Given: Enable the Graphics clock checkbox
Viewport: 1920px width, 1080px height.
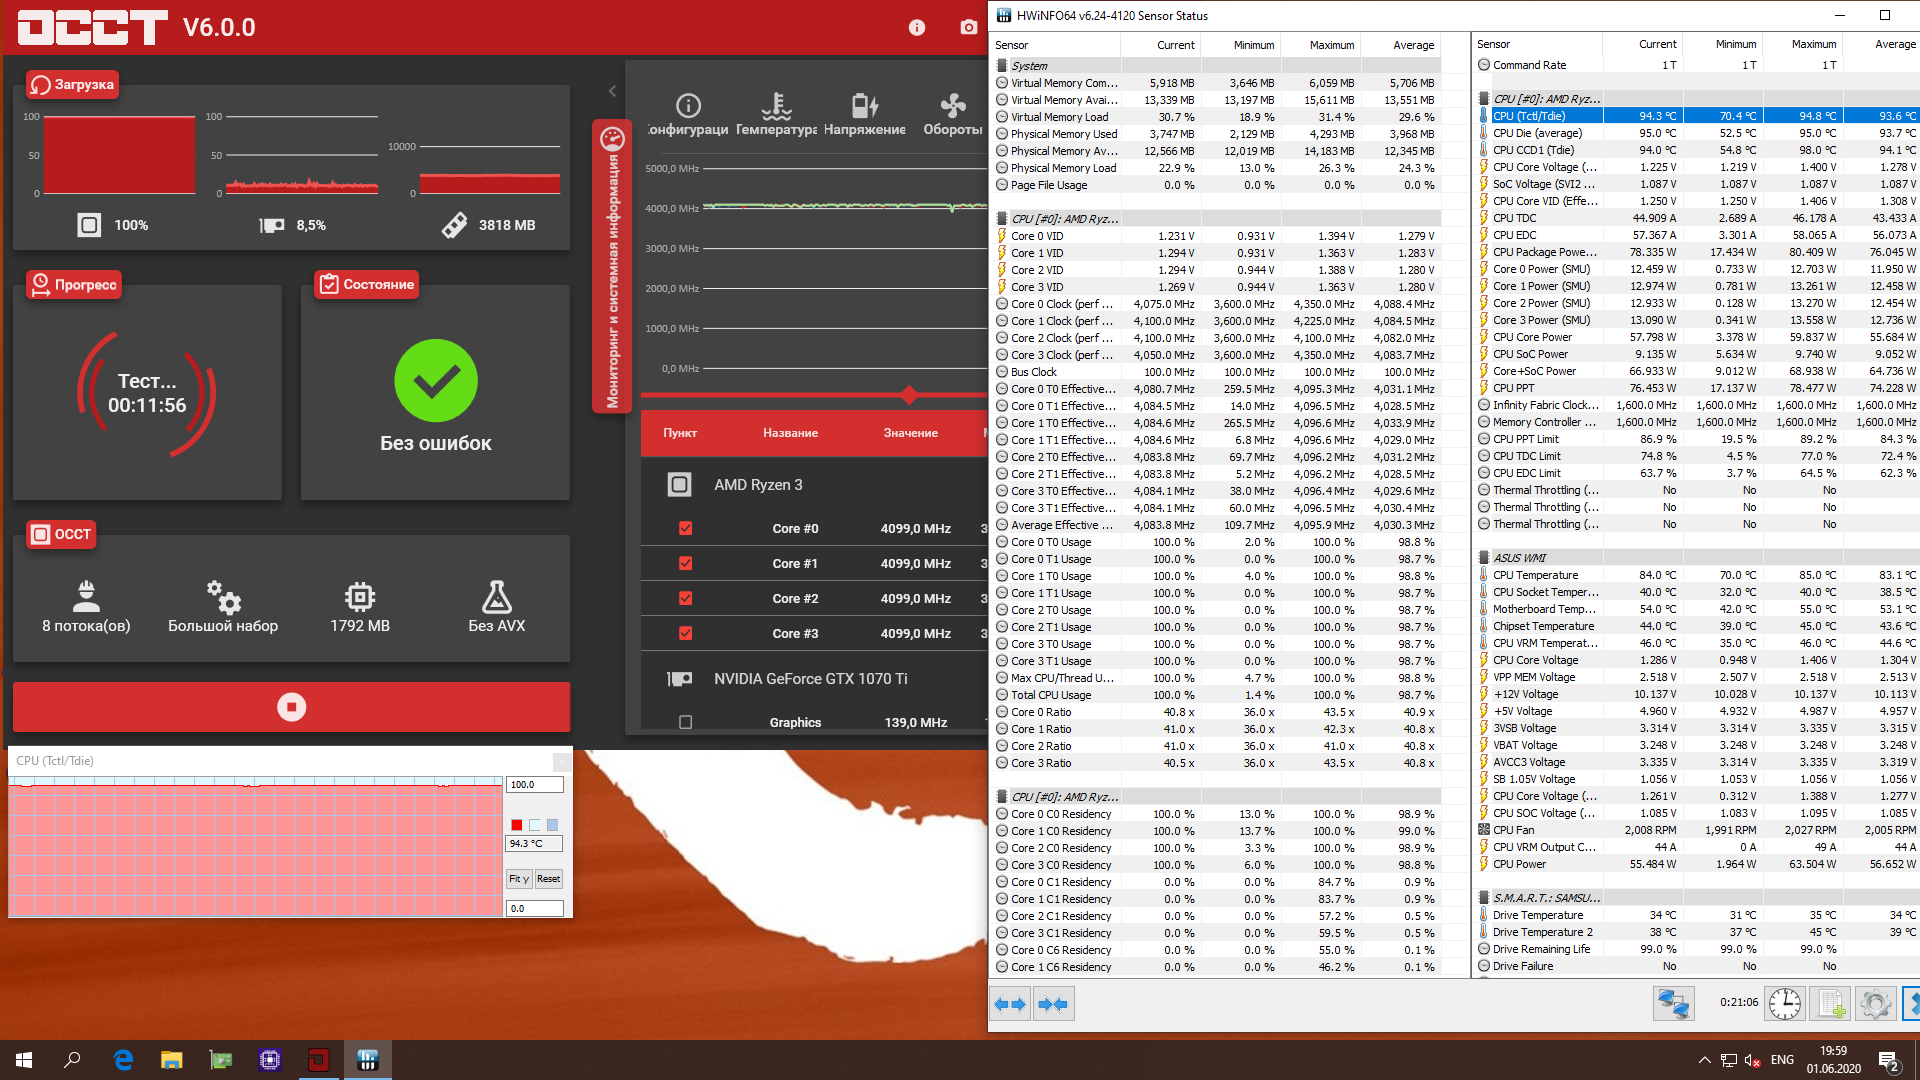Looking at the screenshot, I should click(x=685, y=722).
